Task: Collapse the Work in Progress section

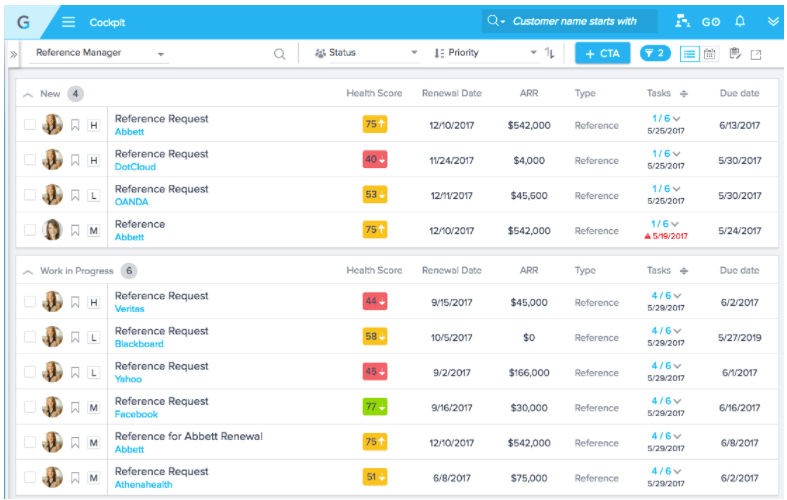Action: 28,271
